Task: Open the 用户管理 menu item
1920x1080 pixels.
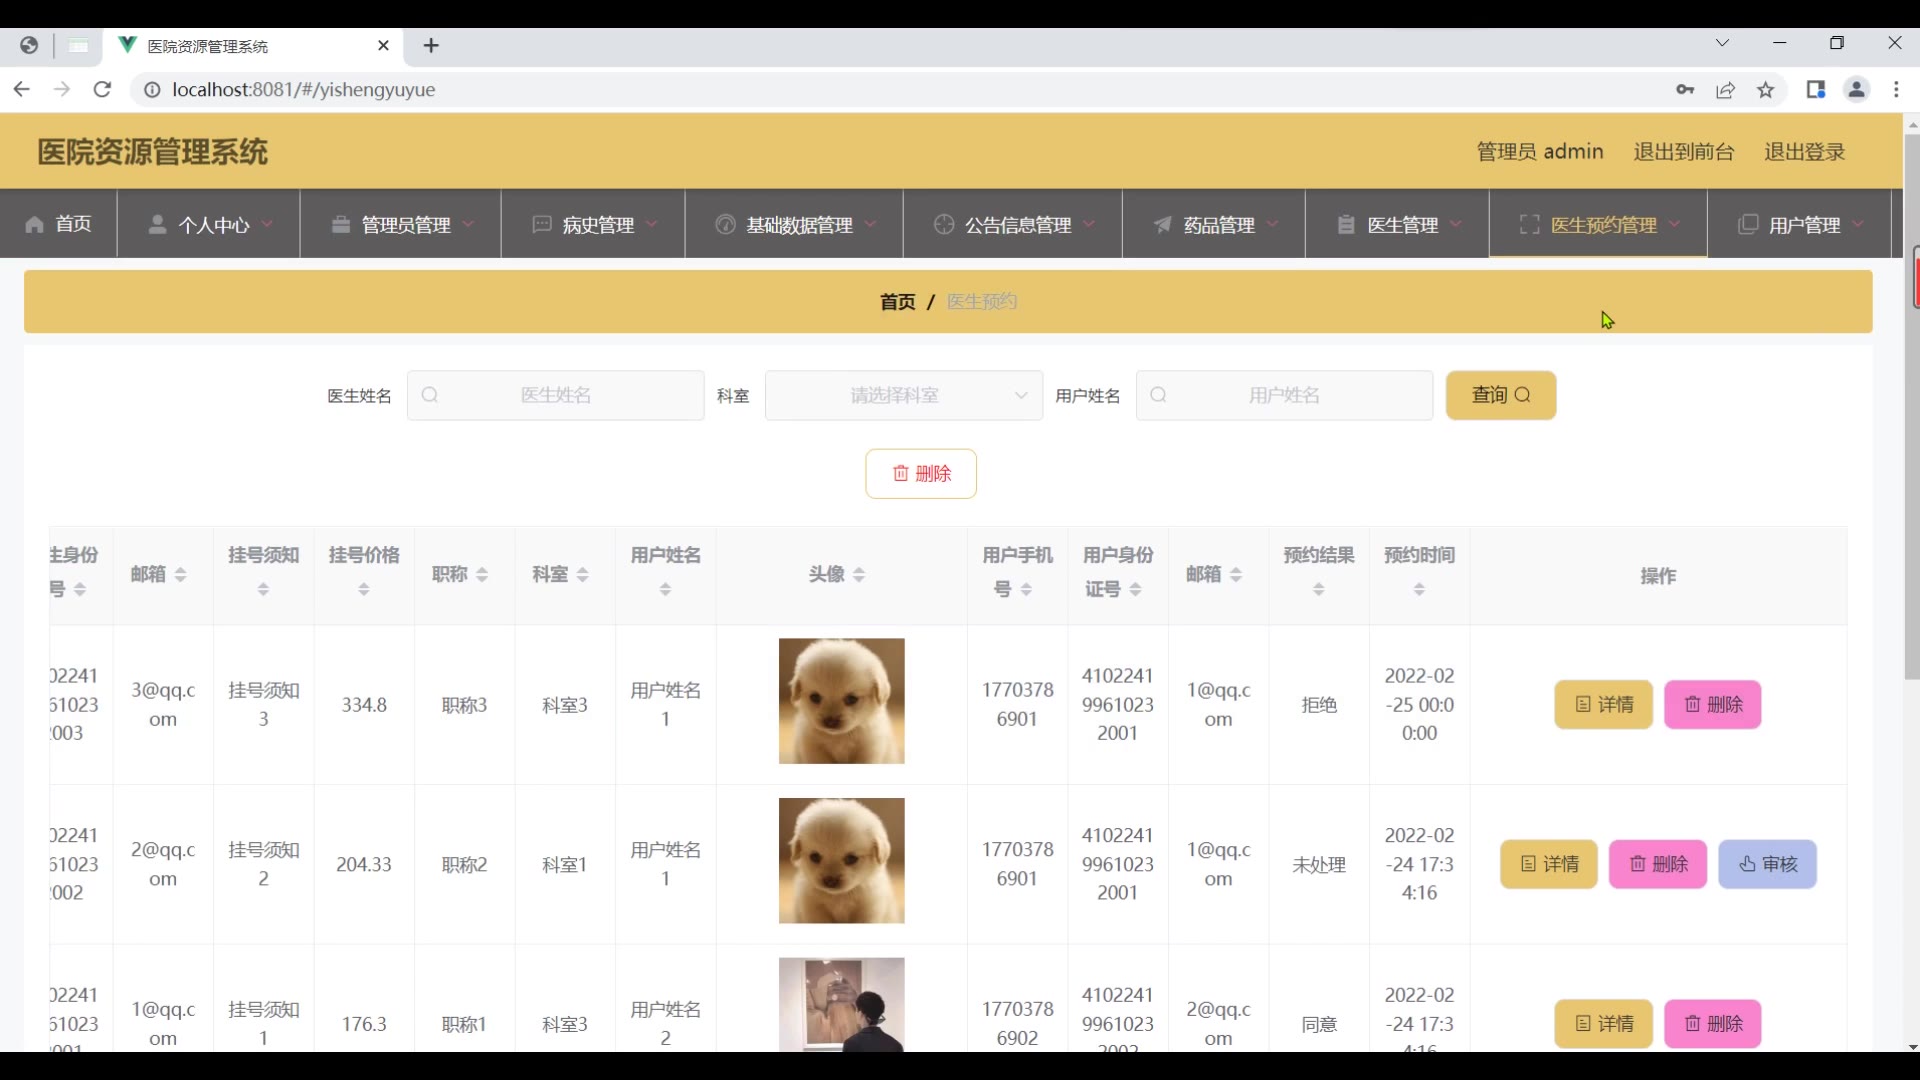Action: click(1803, 225)
